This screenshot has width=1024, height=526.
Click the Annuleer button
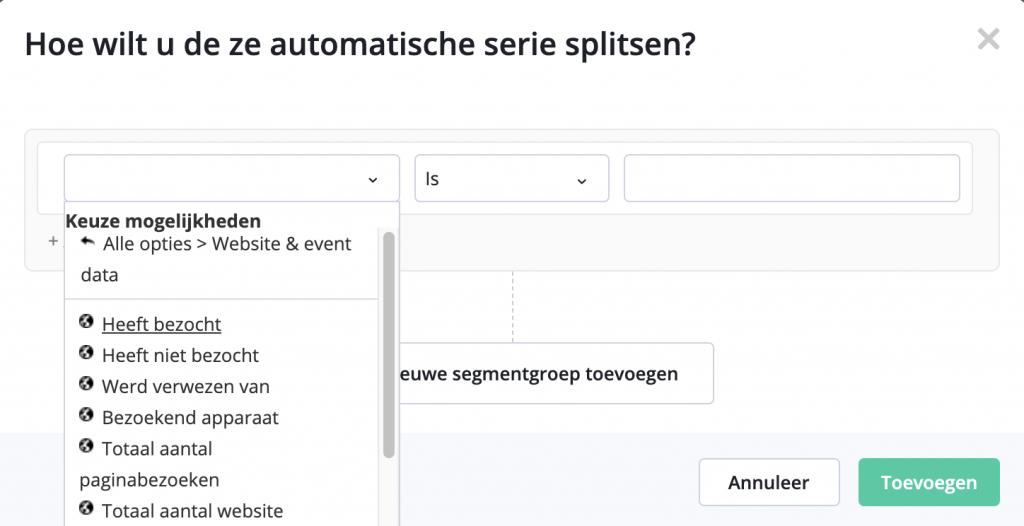769,482
